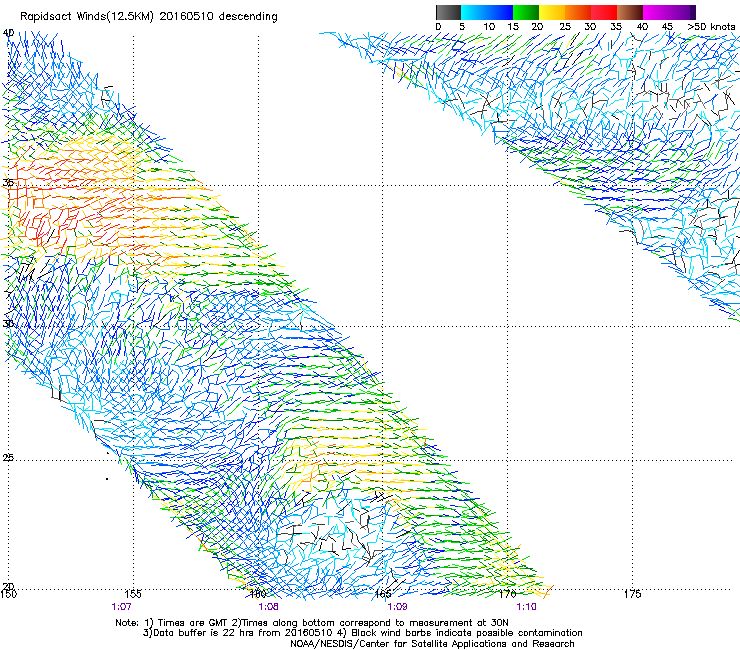This screenshot has width=740, height=650.
Task: Choose the red 30-35 knots legend segment
Action: [604, 12]
